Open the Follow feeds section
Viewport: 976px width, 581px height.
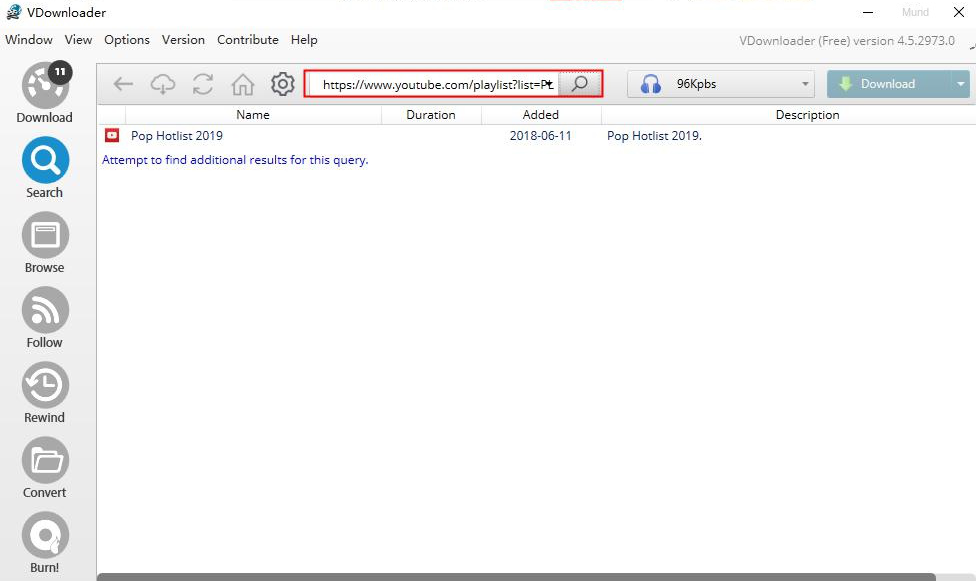[45, 318]
